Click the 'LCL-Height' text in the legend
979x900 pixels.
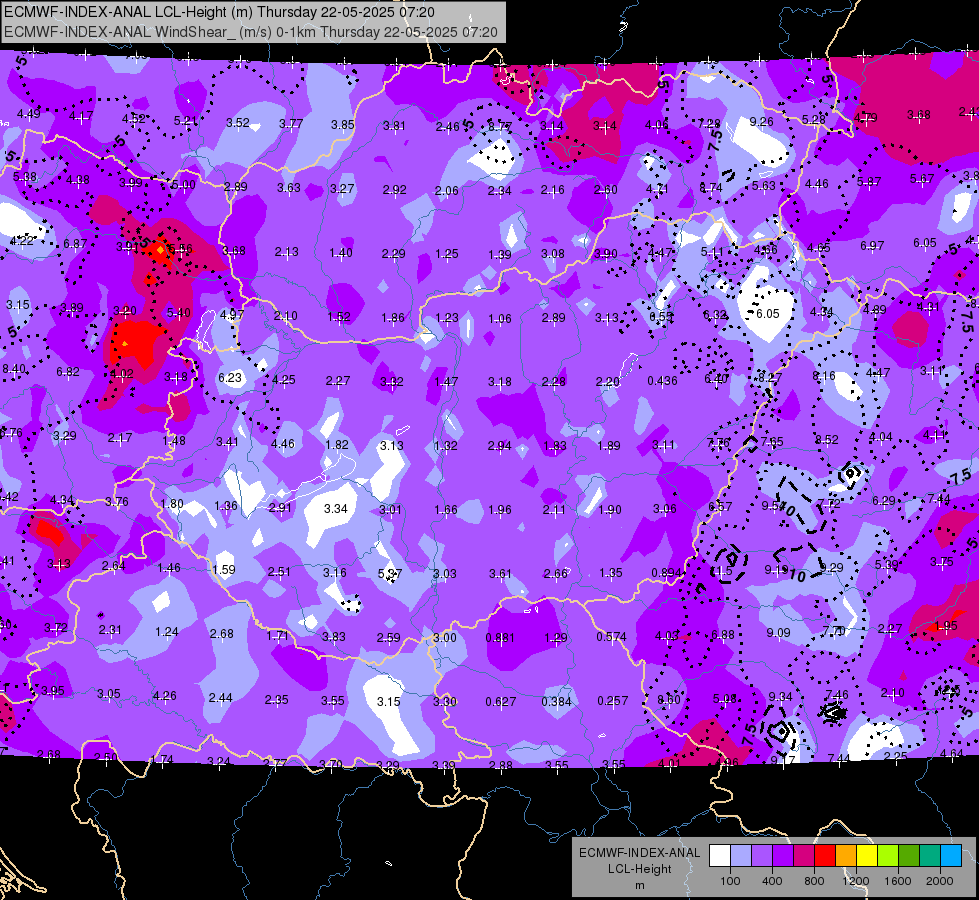tap(639, 869)
